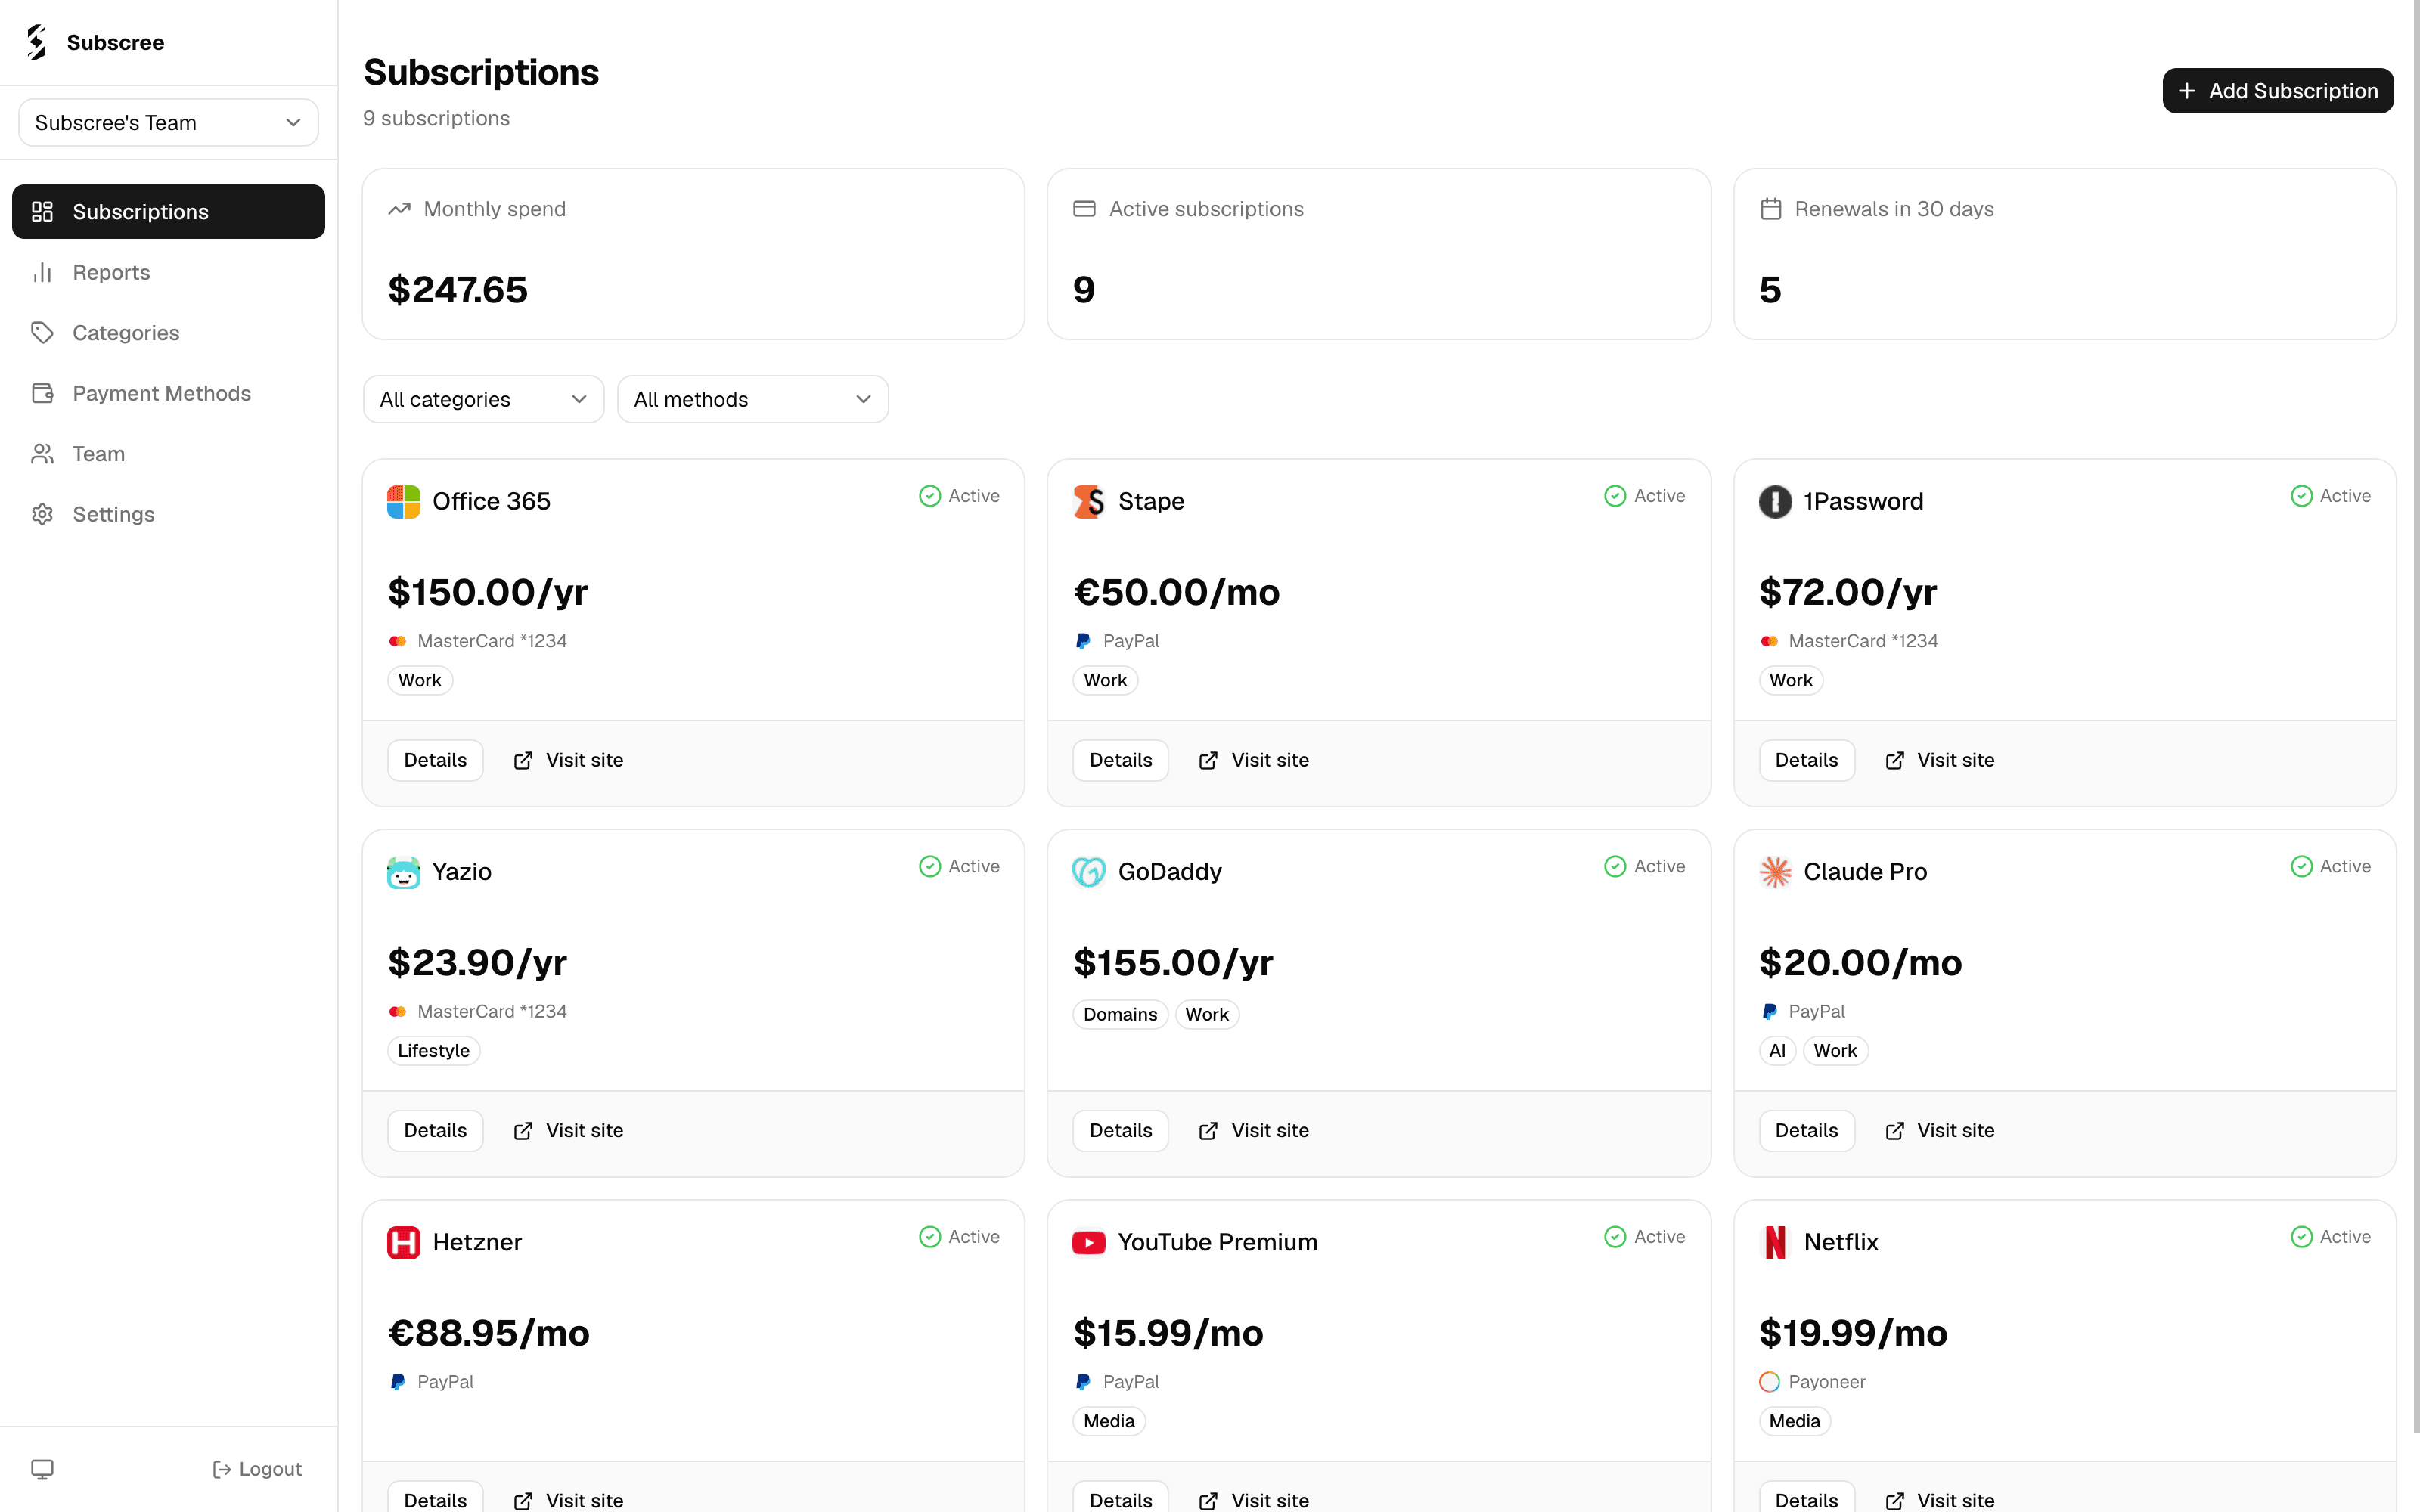Go to Reports in the sidebar
The height and width of the screenshot is (1512, 2420).
pyautogui.click(x=168, y=272)
